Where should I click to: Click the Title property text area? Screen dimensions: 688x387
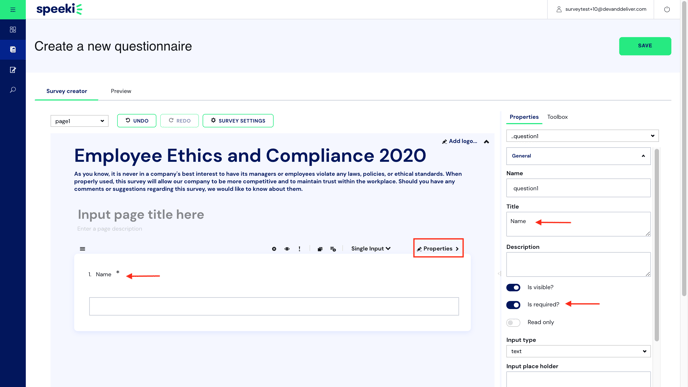click(x=578, y=224)
